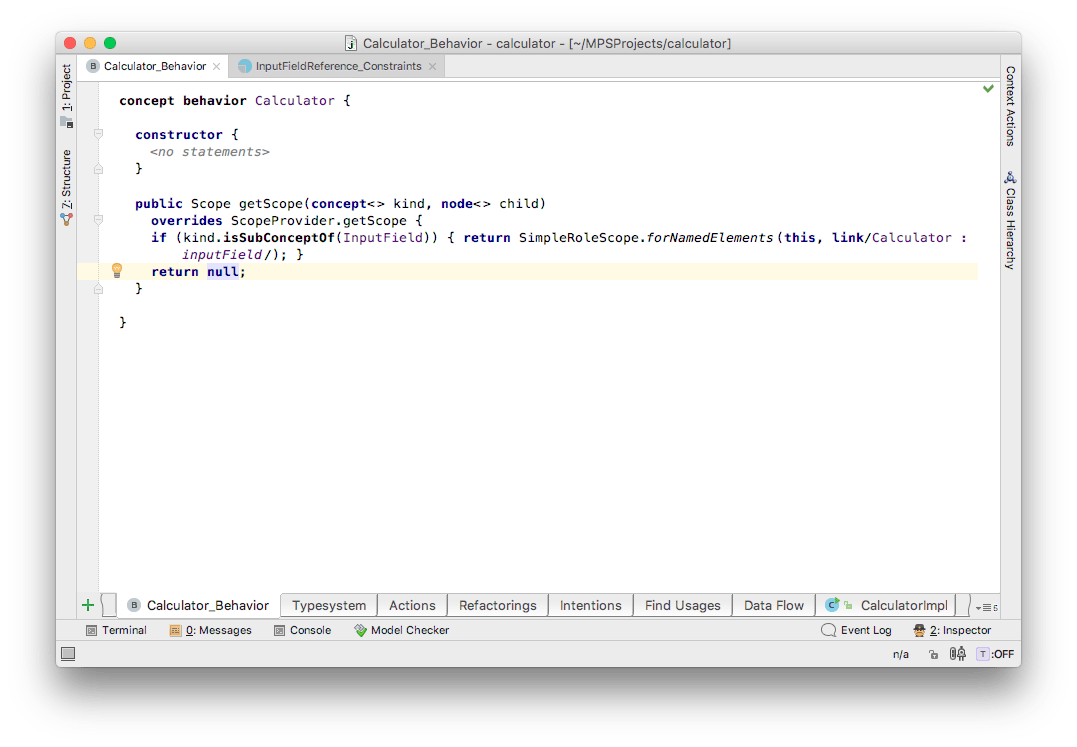Click the tool windows icon at bottom-left corner
Screen dimensions: 1077x747
(68, 654)
